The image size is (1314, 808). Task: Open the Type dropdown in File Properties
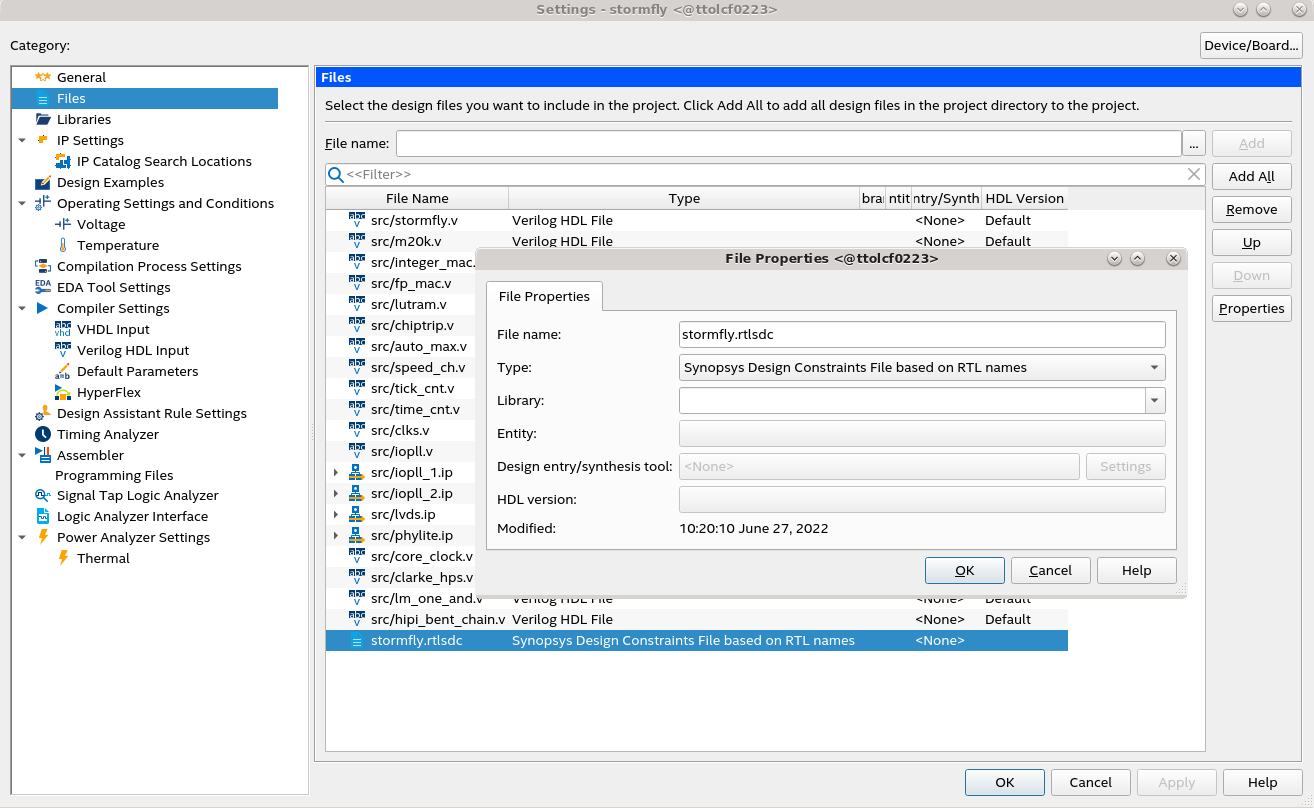(1155, 367)
